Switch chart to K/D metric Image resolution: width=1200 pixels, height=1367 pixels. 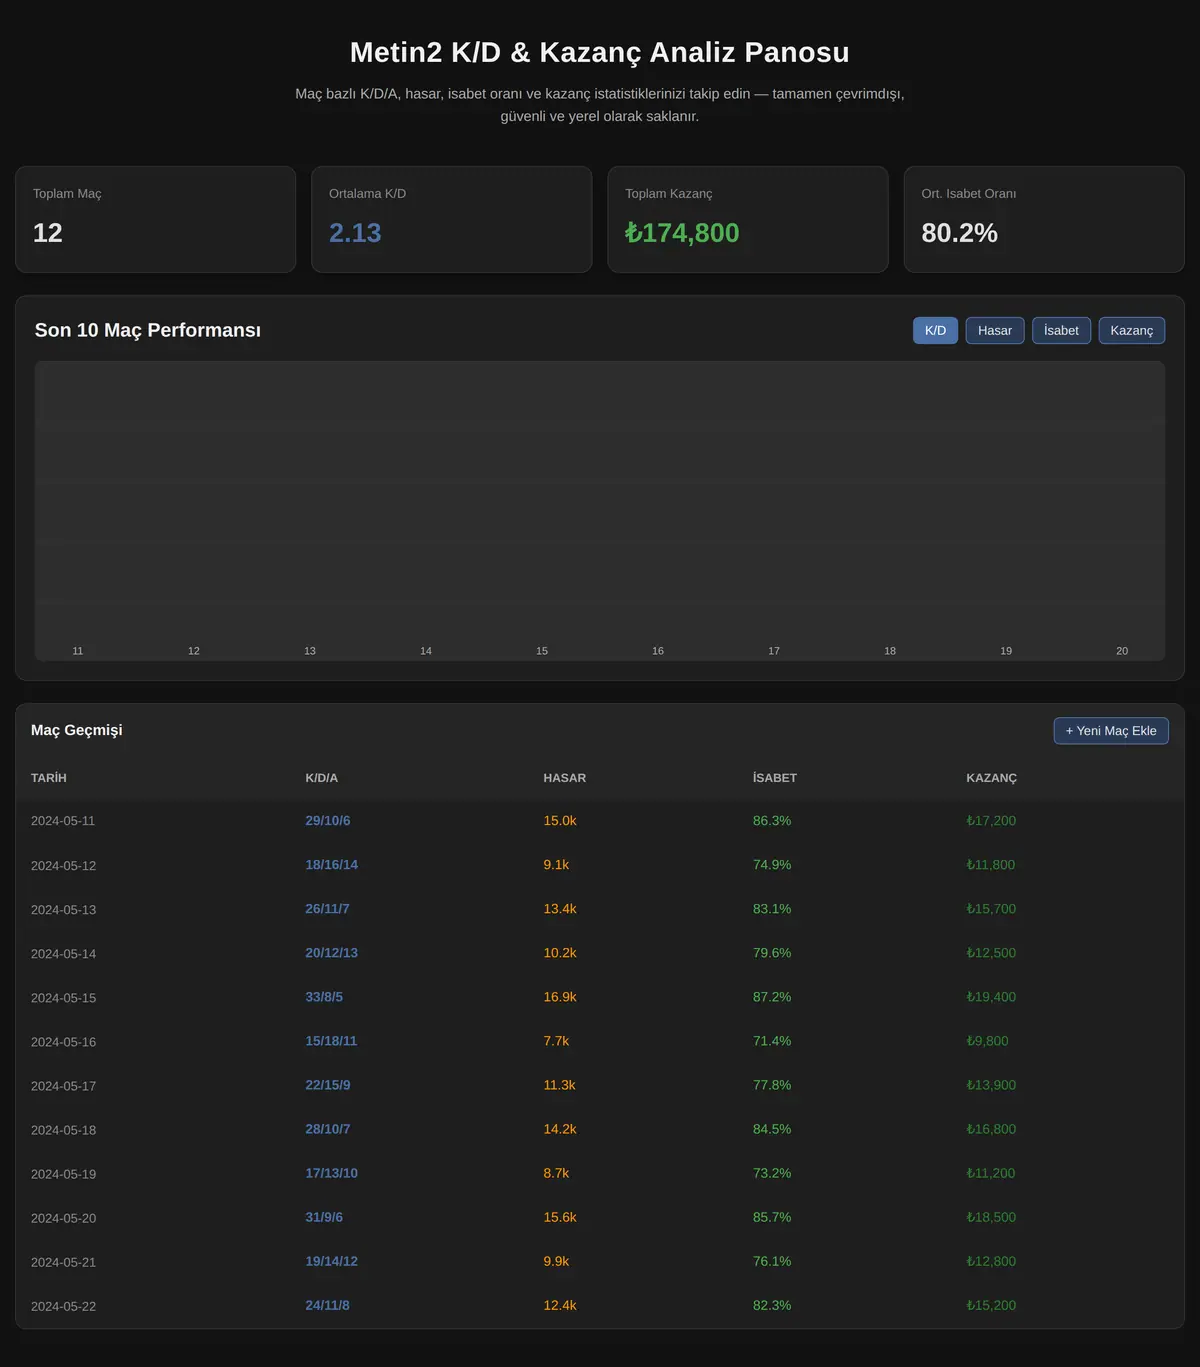click(x=935, y=330)
